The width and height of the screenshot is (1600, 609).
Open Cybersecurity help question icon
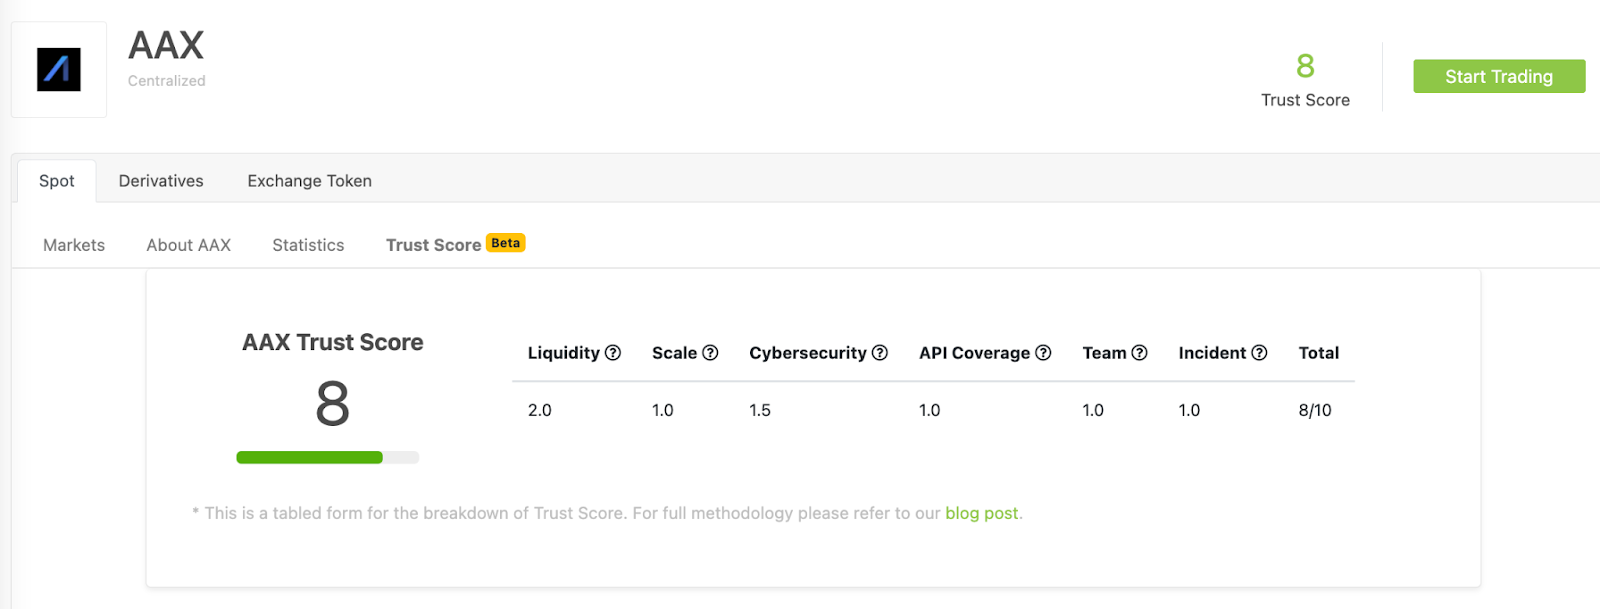[880, 353]
